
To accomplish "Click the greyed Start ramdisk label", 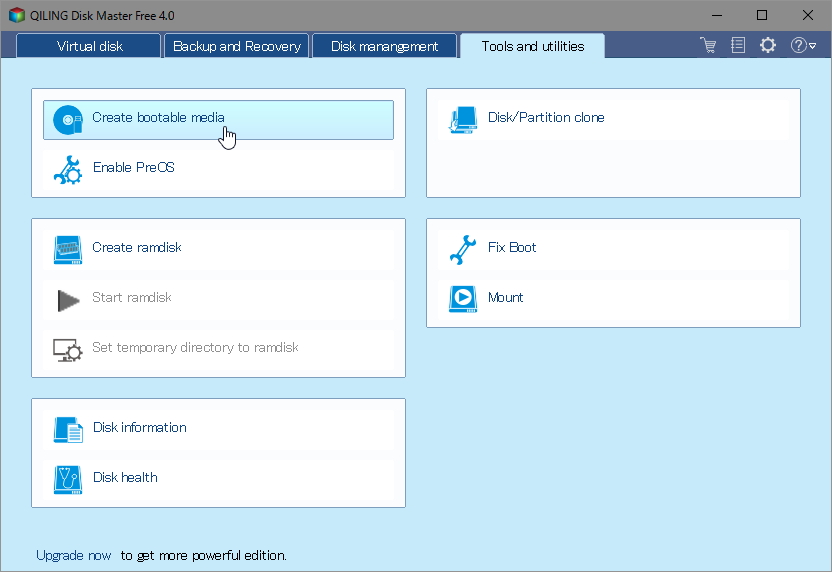I will coord(132,297).
